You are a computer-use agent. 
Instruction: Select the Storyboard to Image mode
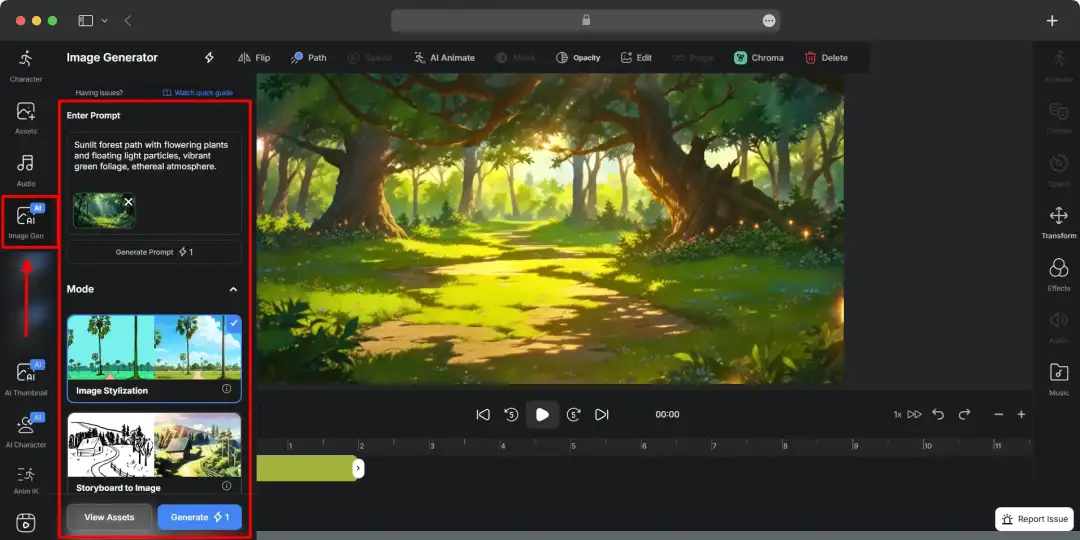point(154,454)
